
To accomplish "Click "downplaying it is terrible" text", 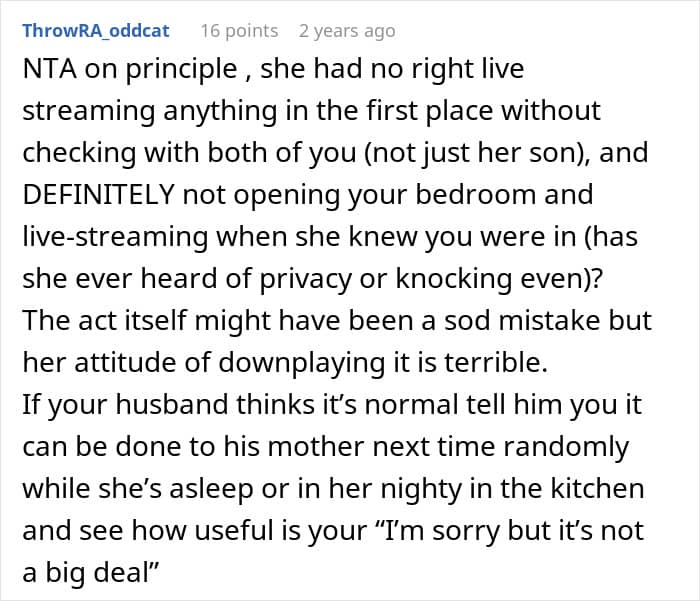I will click(381, 363).
